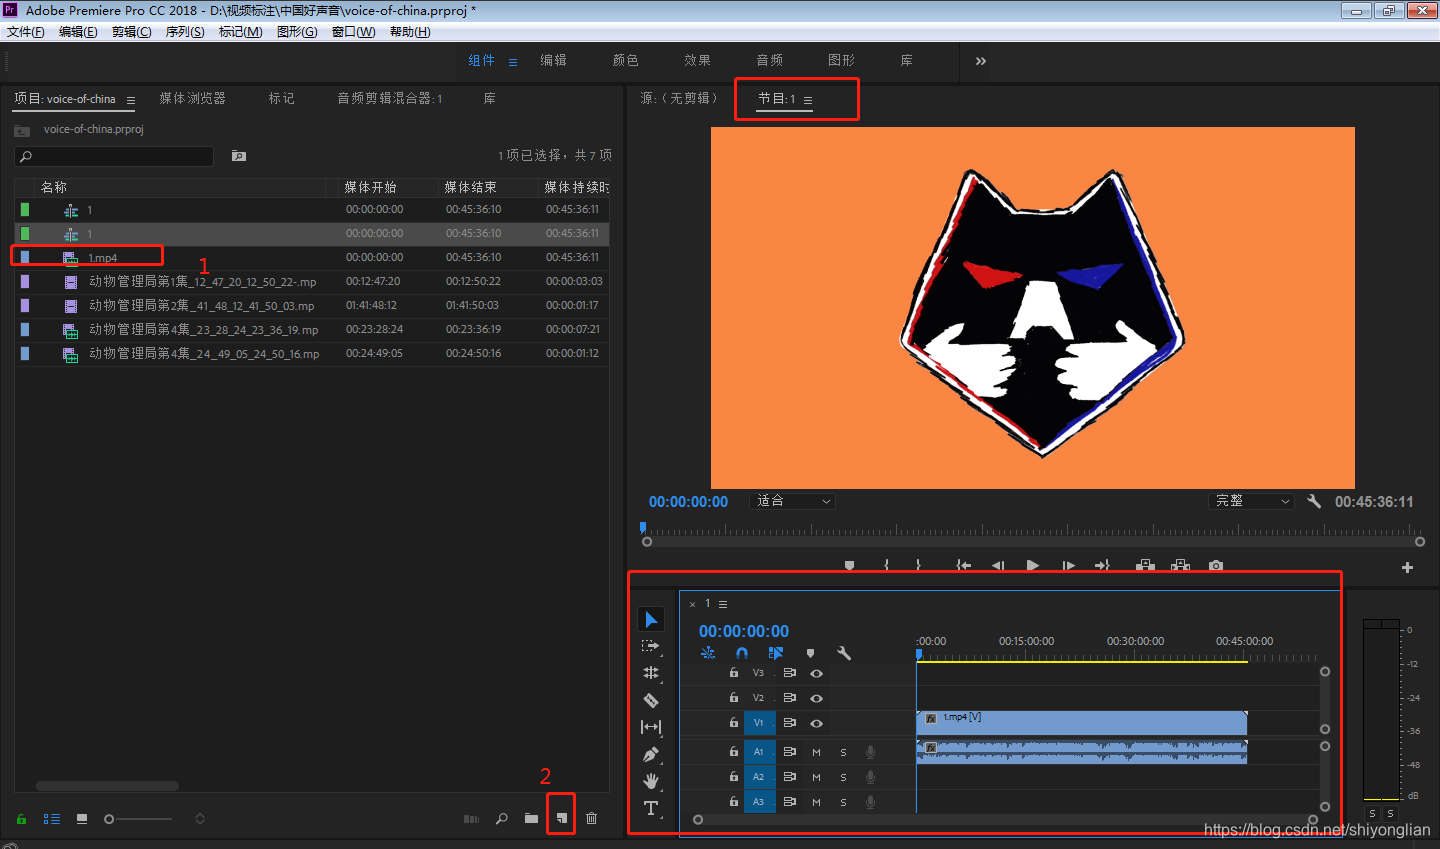Image resolution: width=1440 pixels, height=849 pixels.
Task: Select the Track Select Forward tool
Action: [x=651, y=647]
